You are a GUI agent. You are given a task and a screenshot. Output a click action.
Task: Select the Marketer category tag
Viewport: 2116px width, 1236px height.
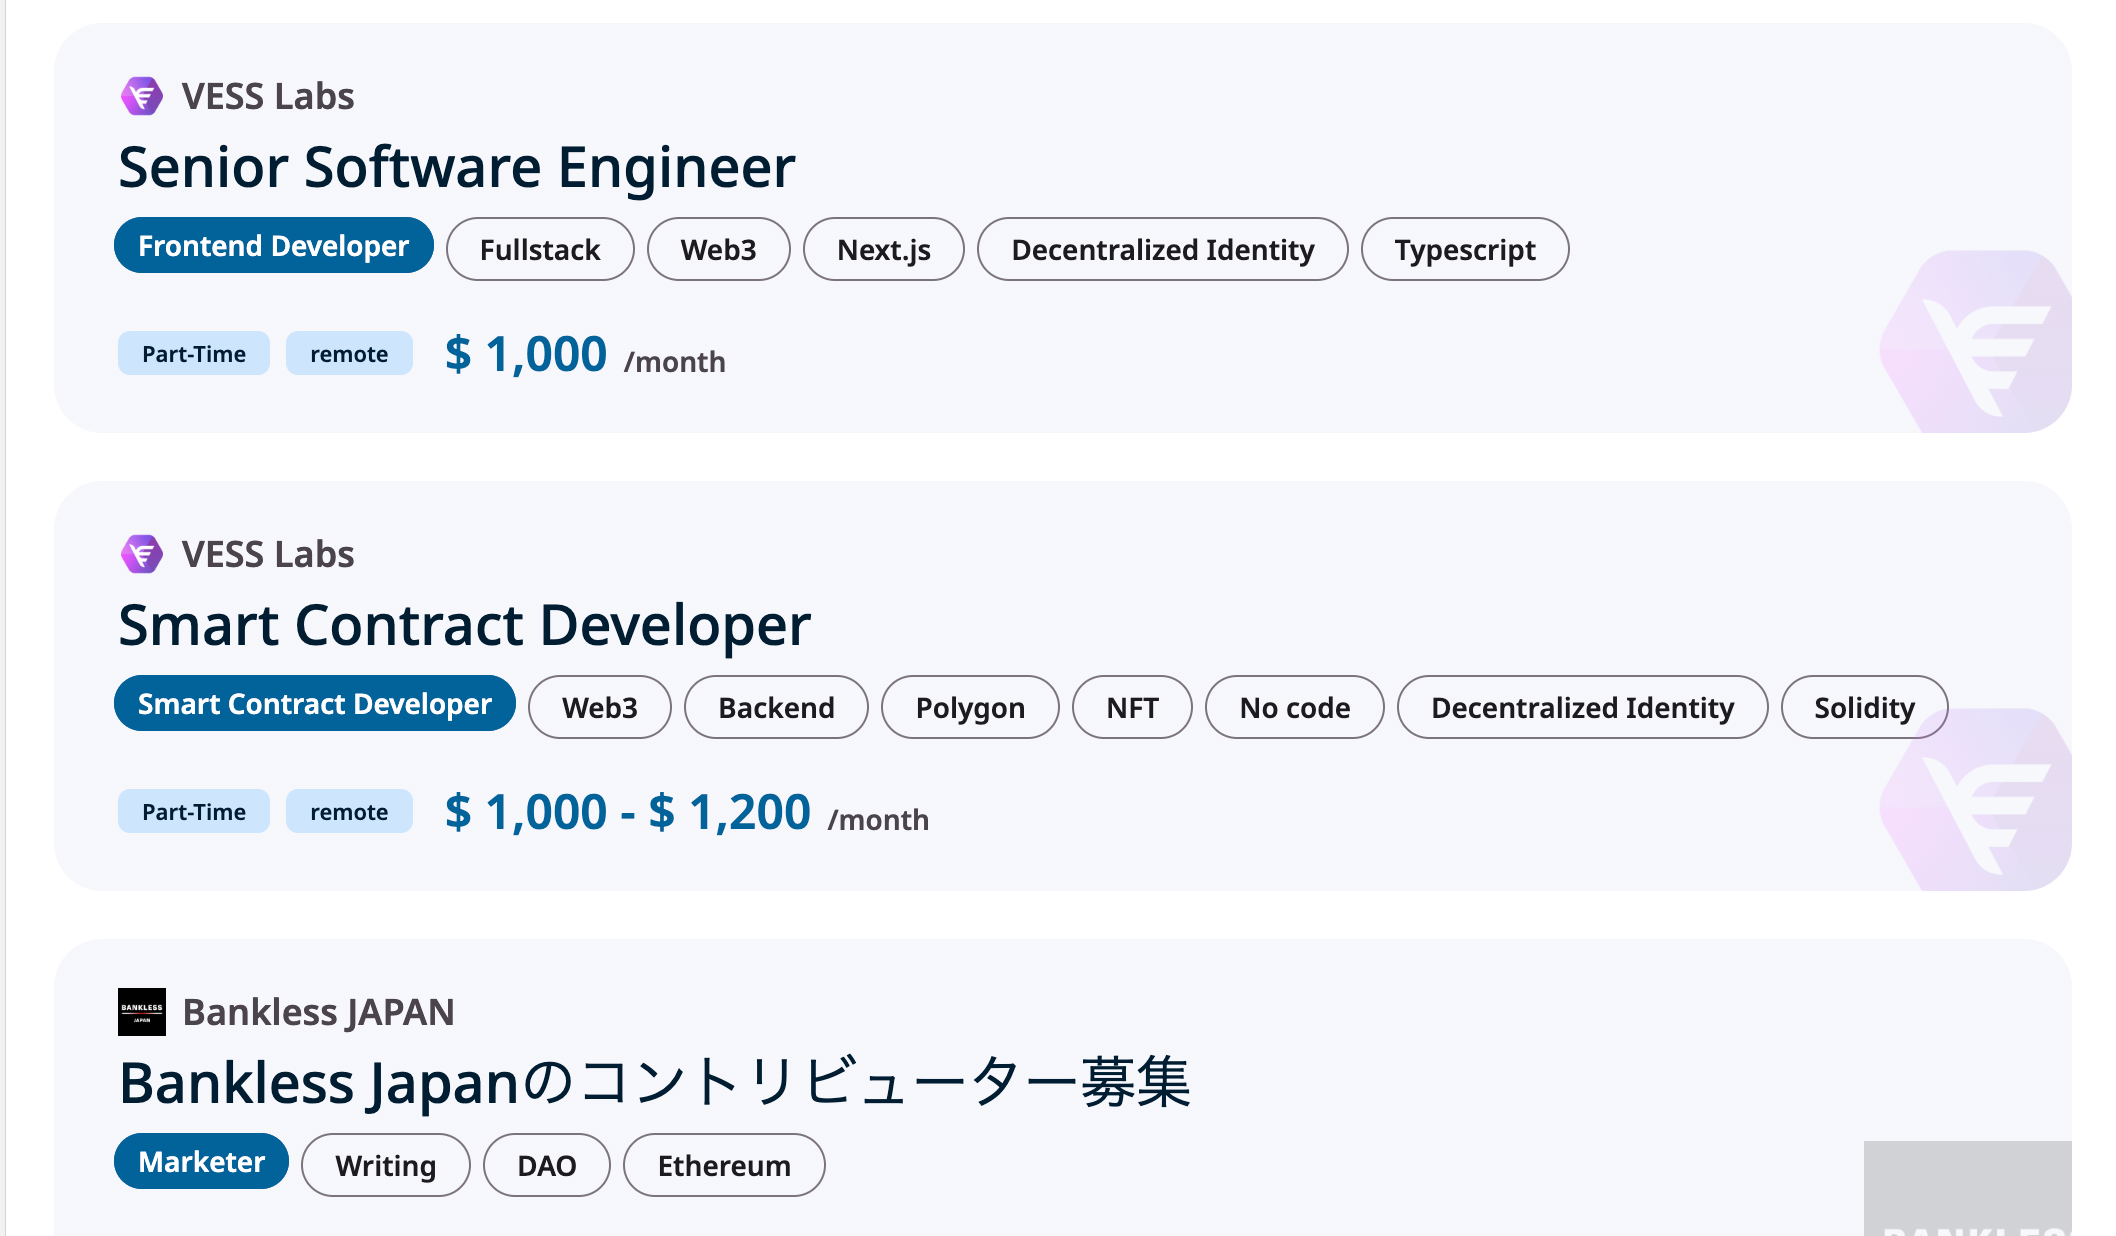pos(201,1162)
